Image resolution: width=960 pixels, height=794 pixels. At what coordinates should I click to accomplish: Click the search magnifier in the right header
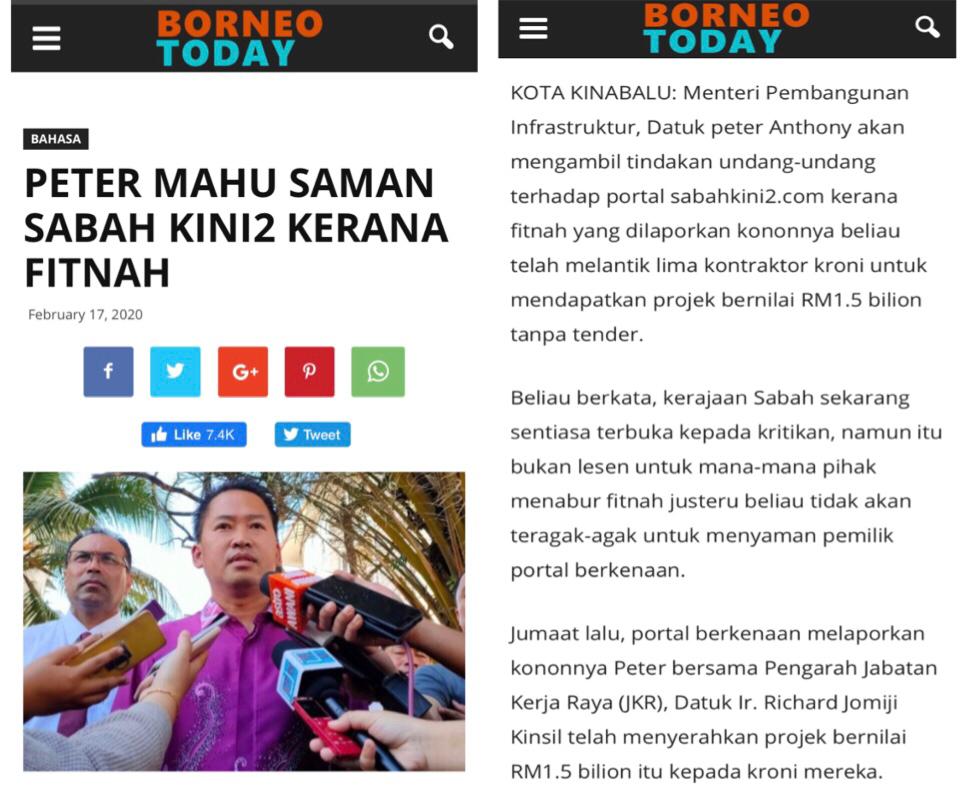point(927,27)
